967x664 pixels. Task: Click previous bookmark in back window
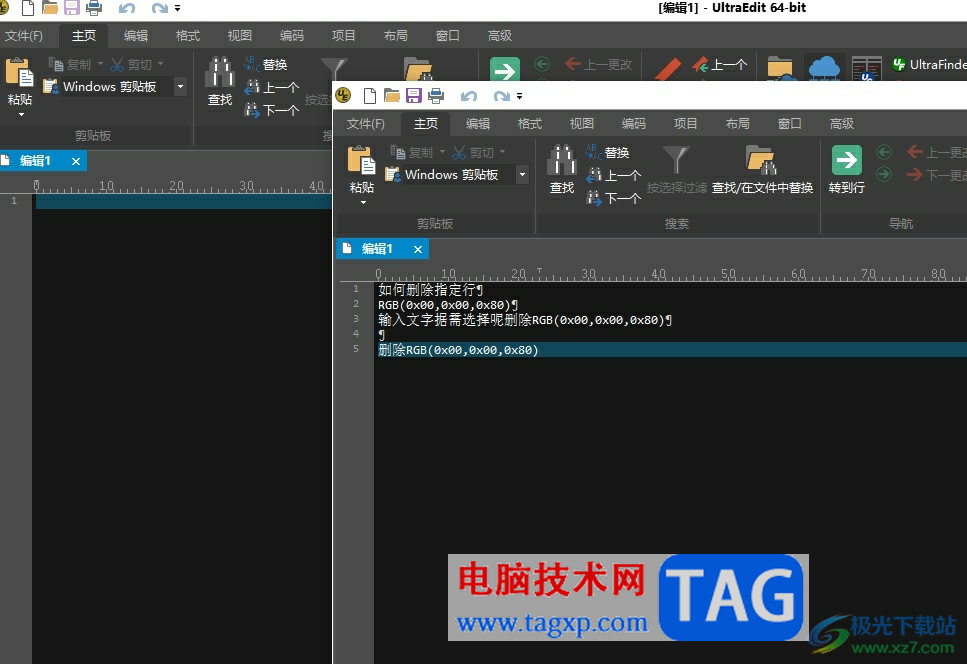tap(719, 64)
